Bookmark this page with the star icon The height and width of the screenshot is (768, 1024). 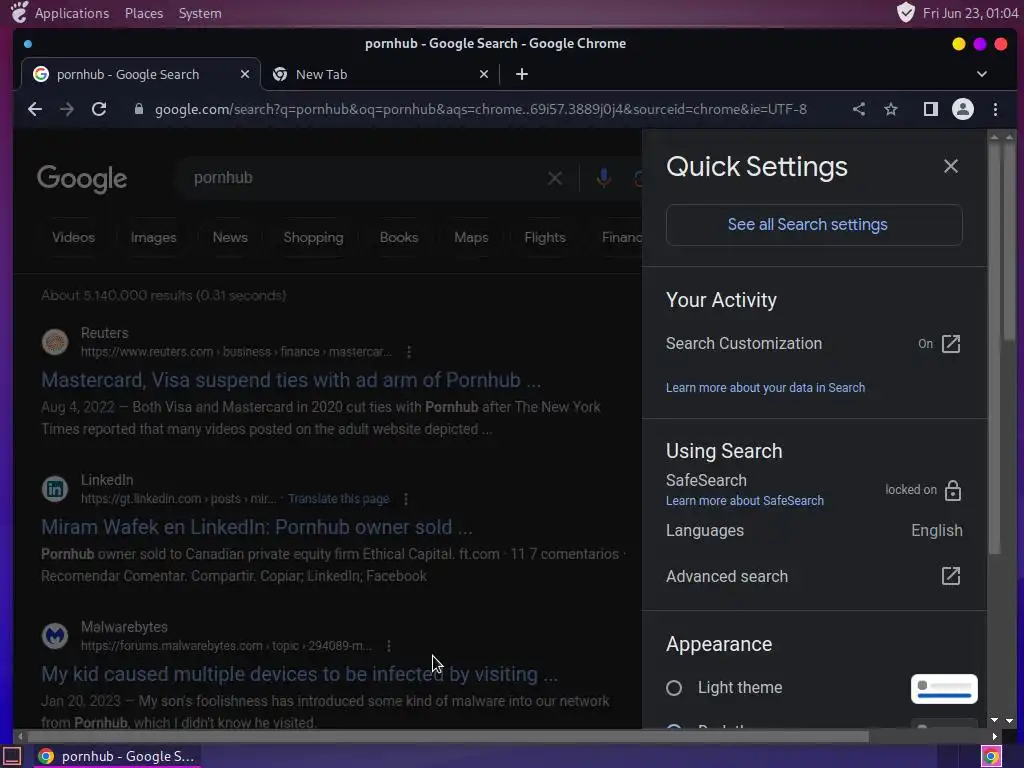pyautogui.click(x=891, y=109)
